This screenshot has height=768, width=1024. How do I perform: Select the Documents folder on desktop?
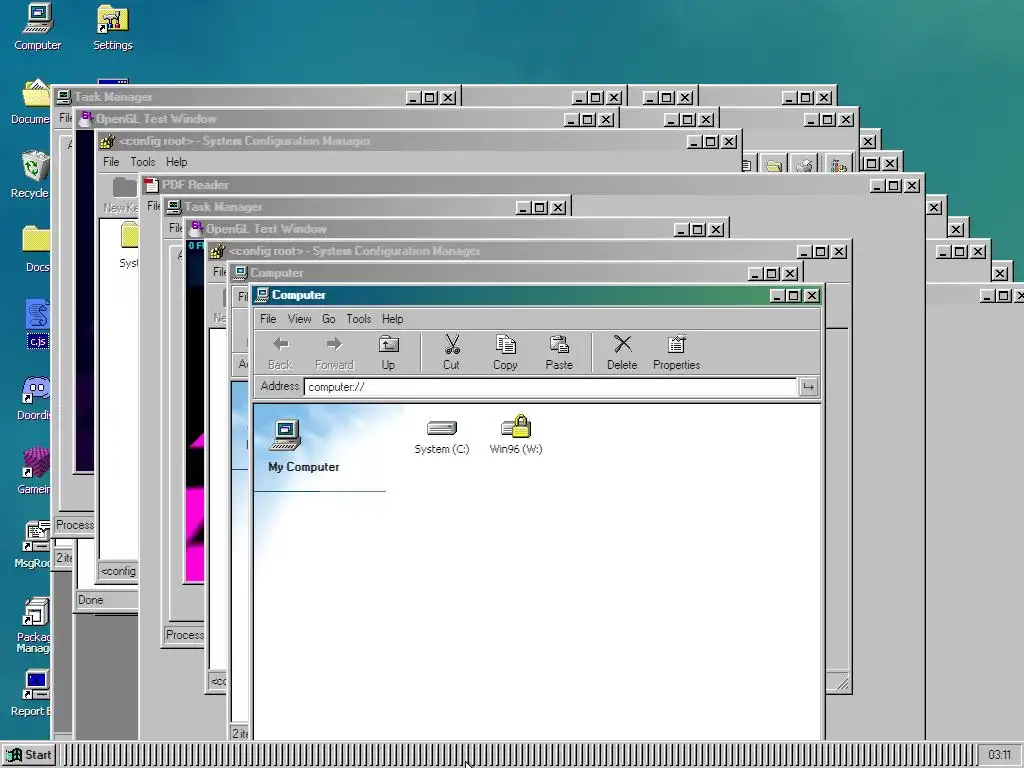30,102
